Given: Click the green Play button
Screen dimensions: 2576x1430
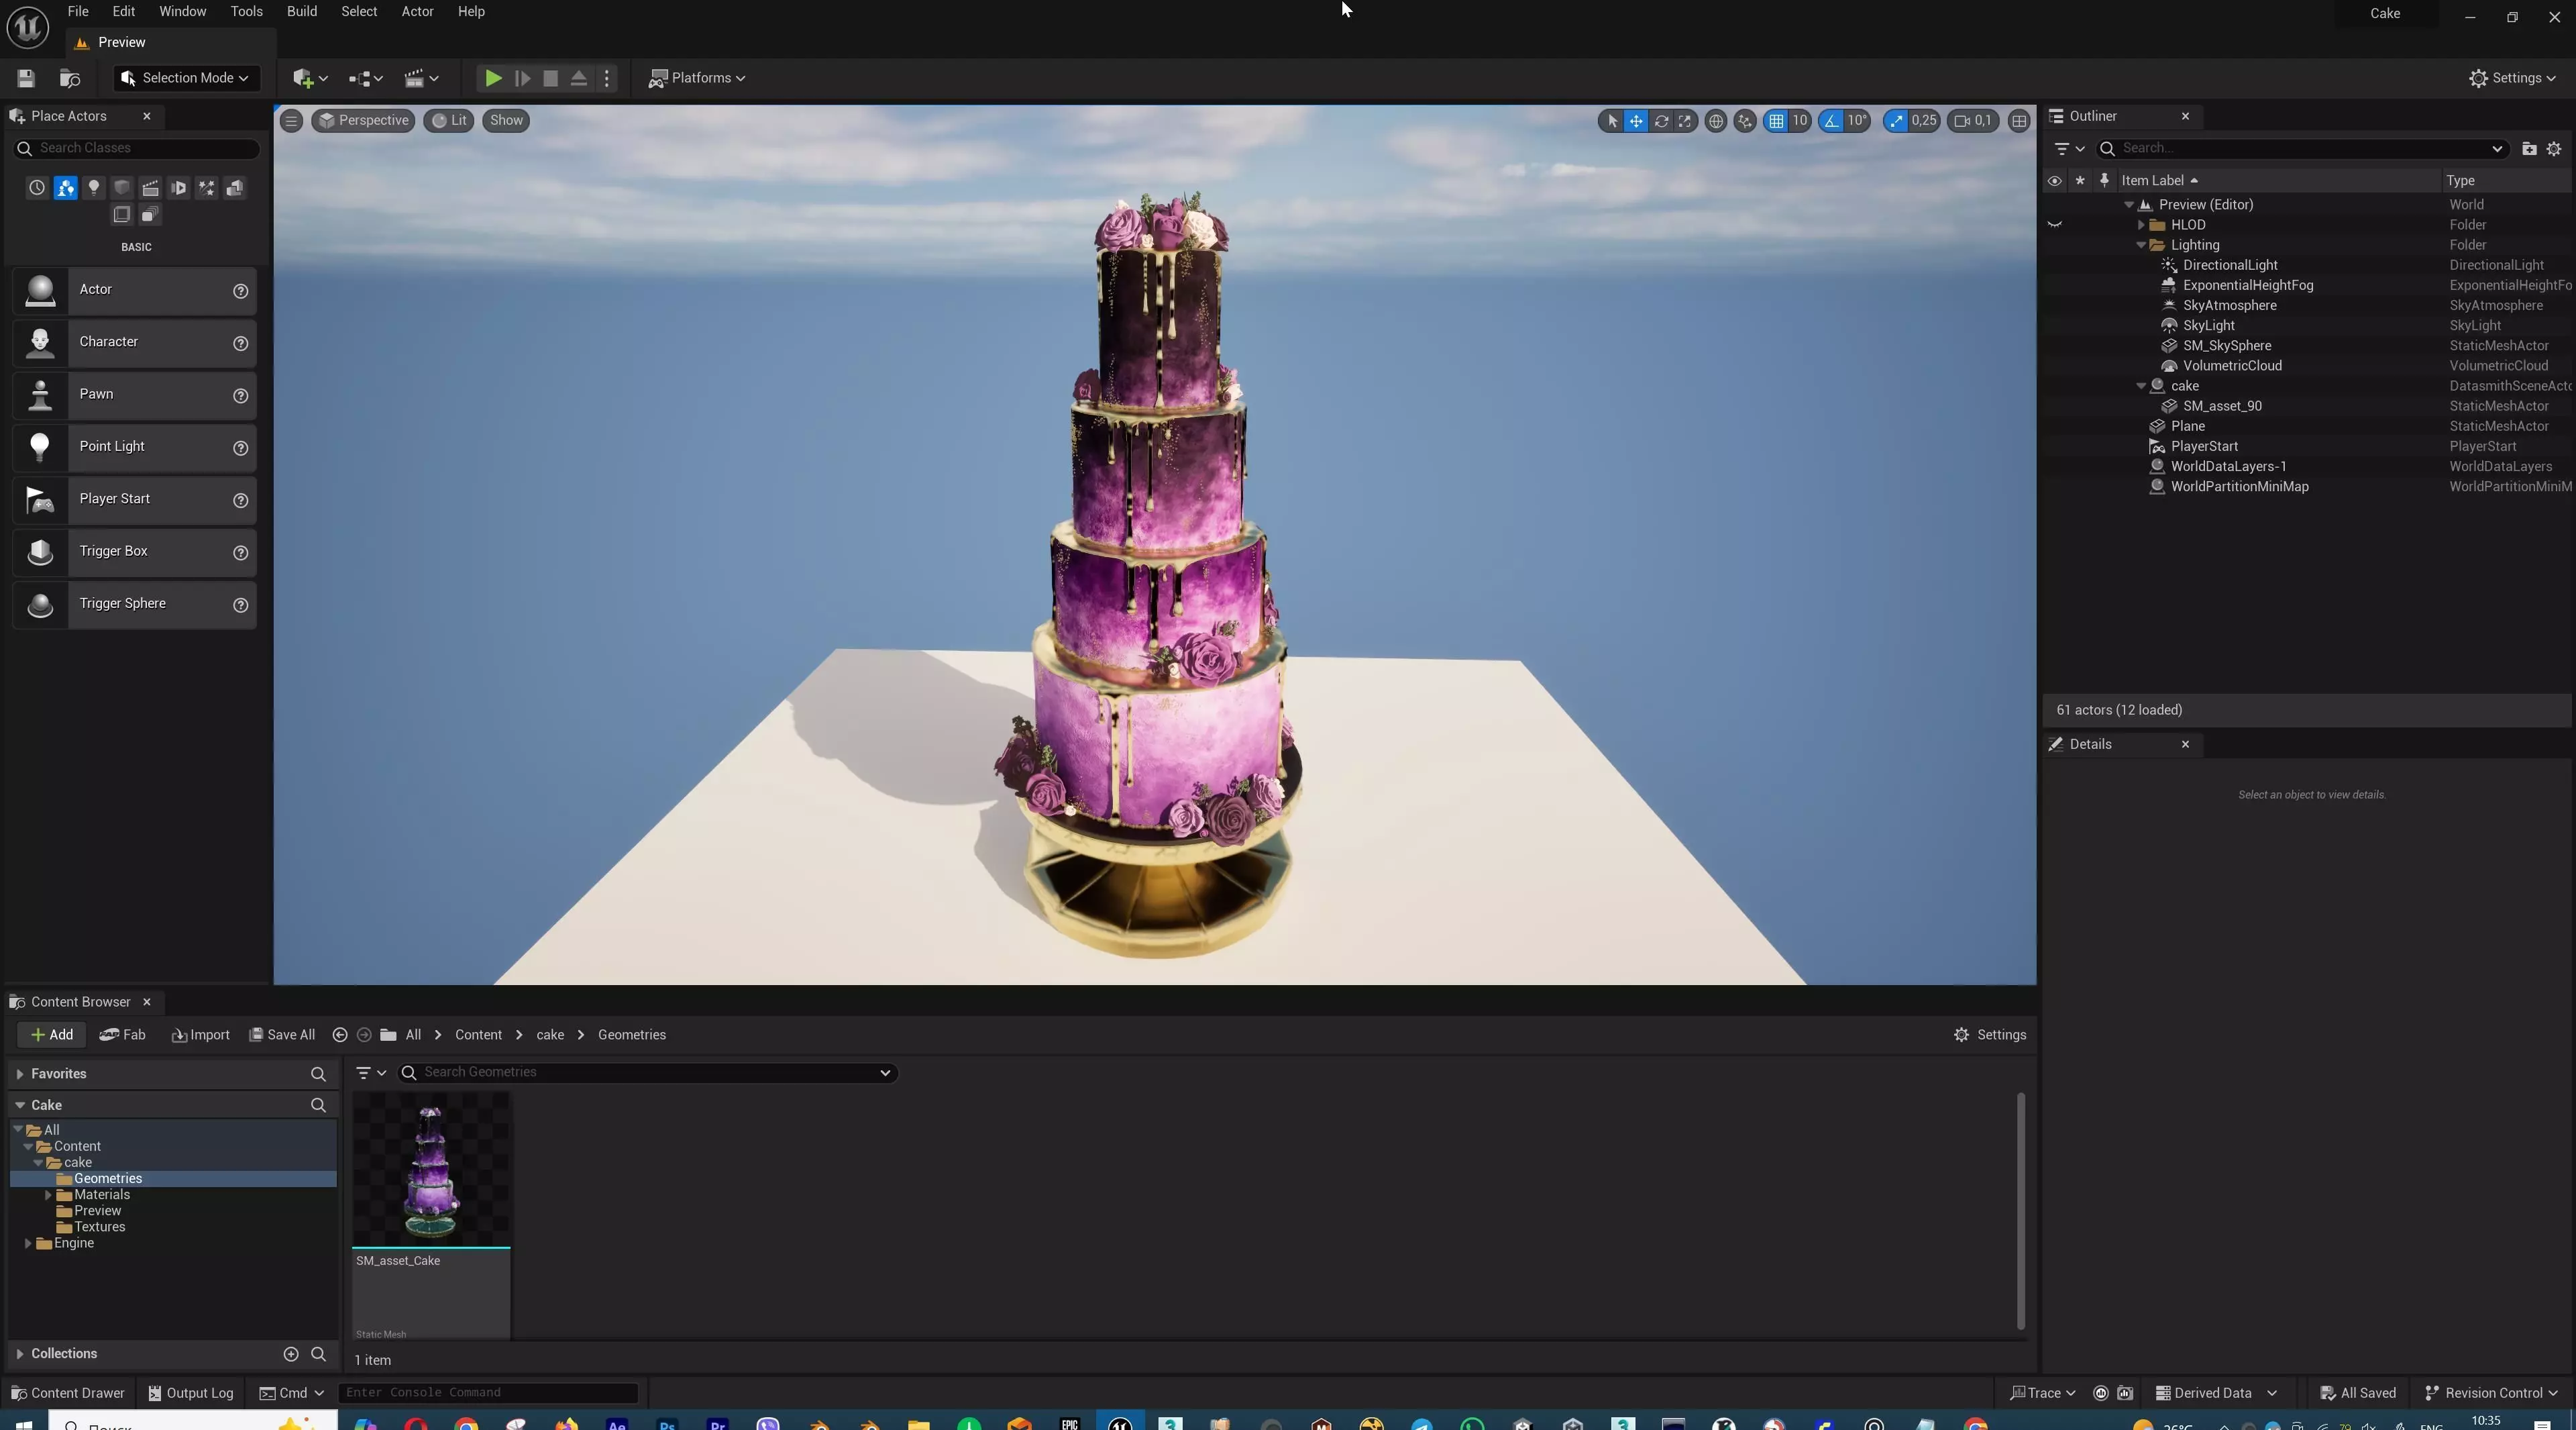Looking at the screenshot, I should [x=493, y=78].
